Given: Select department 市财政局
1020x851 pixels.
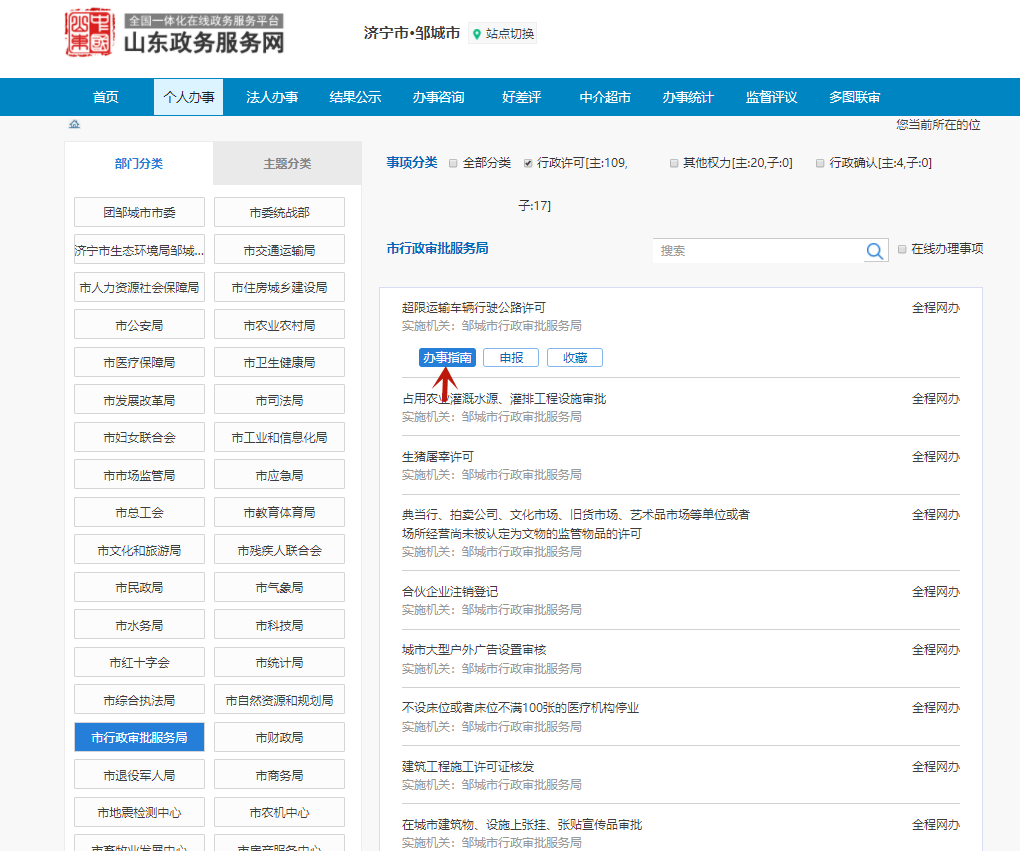Looking at the screenshot, I should click(280, 737).
